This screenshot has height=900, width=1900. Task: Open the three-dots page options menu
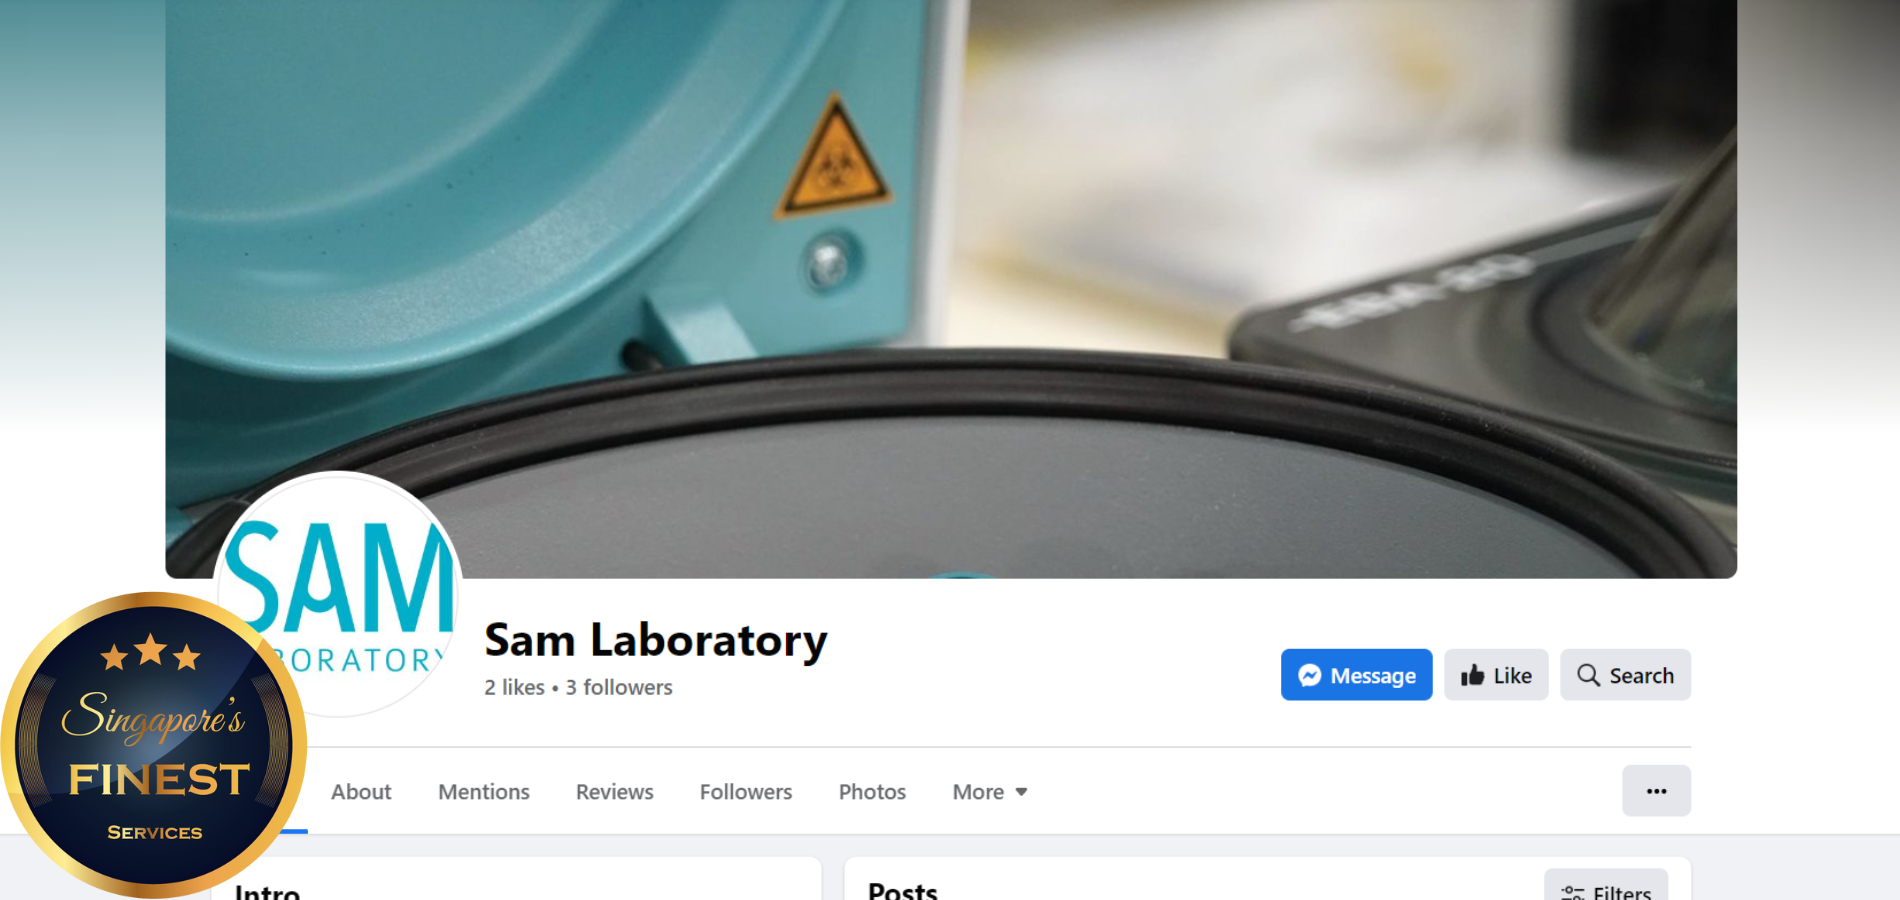coord(1656,791)
